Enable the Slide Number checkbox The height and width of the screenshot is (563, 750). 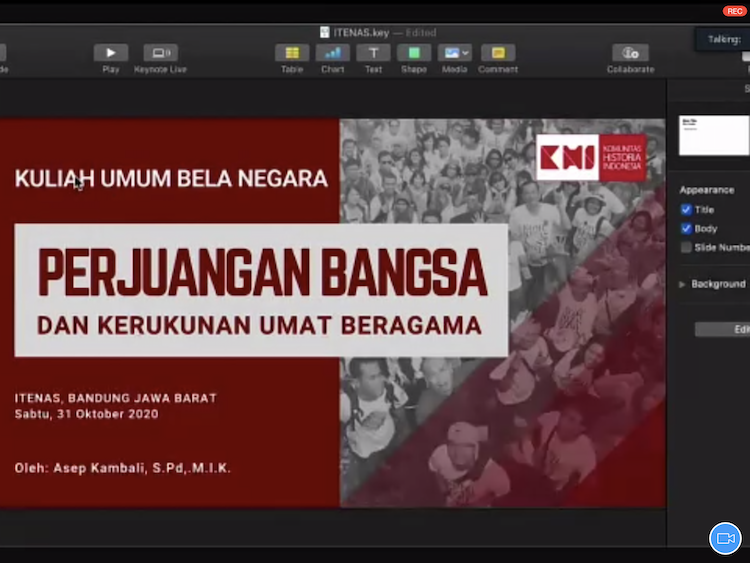[x=686, y=247]
